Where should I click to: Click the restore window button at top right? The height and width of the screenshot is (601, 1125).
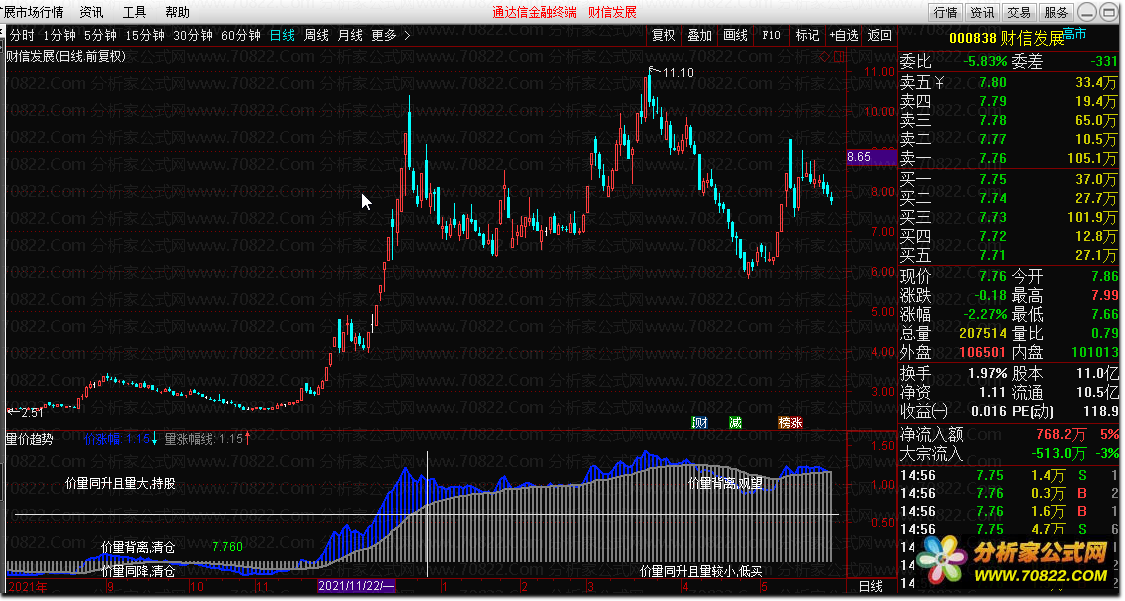[1108, 12]
